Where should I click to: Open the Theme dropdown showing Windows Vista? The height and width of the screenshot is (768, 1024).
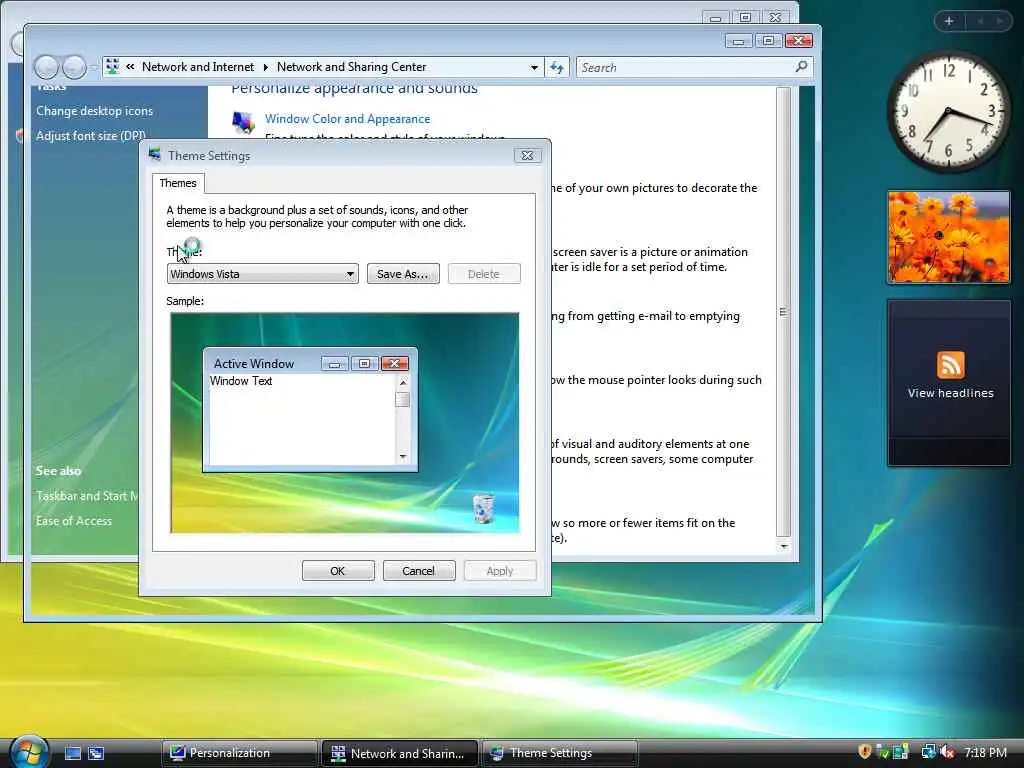coord(263,274)
